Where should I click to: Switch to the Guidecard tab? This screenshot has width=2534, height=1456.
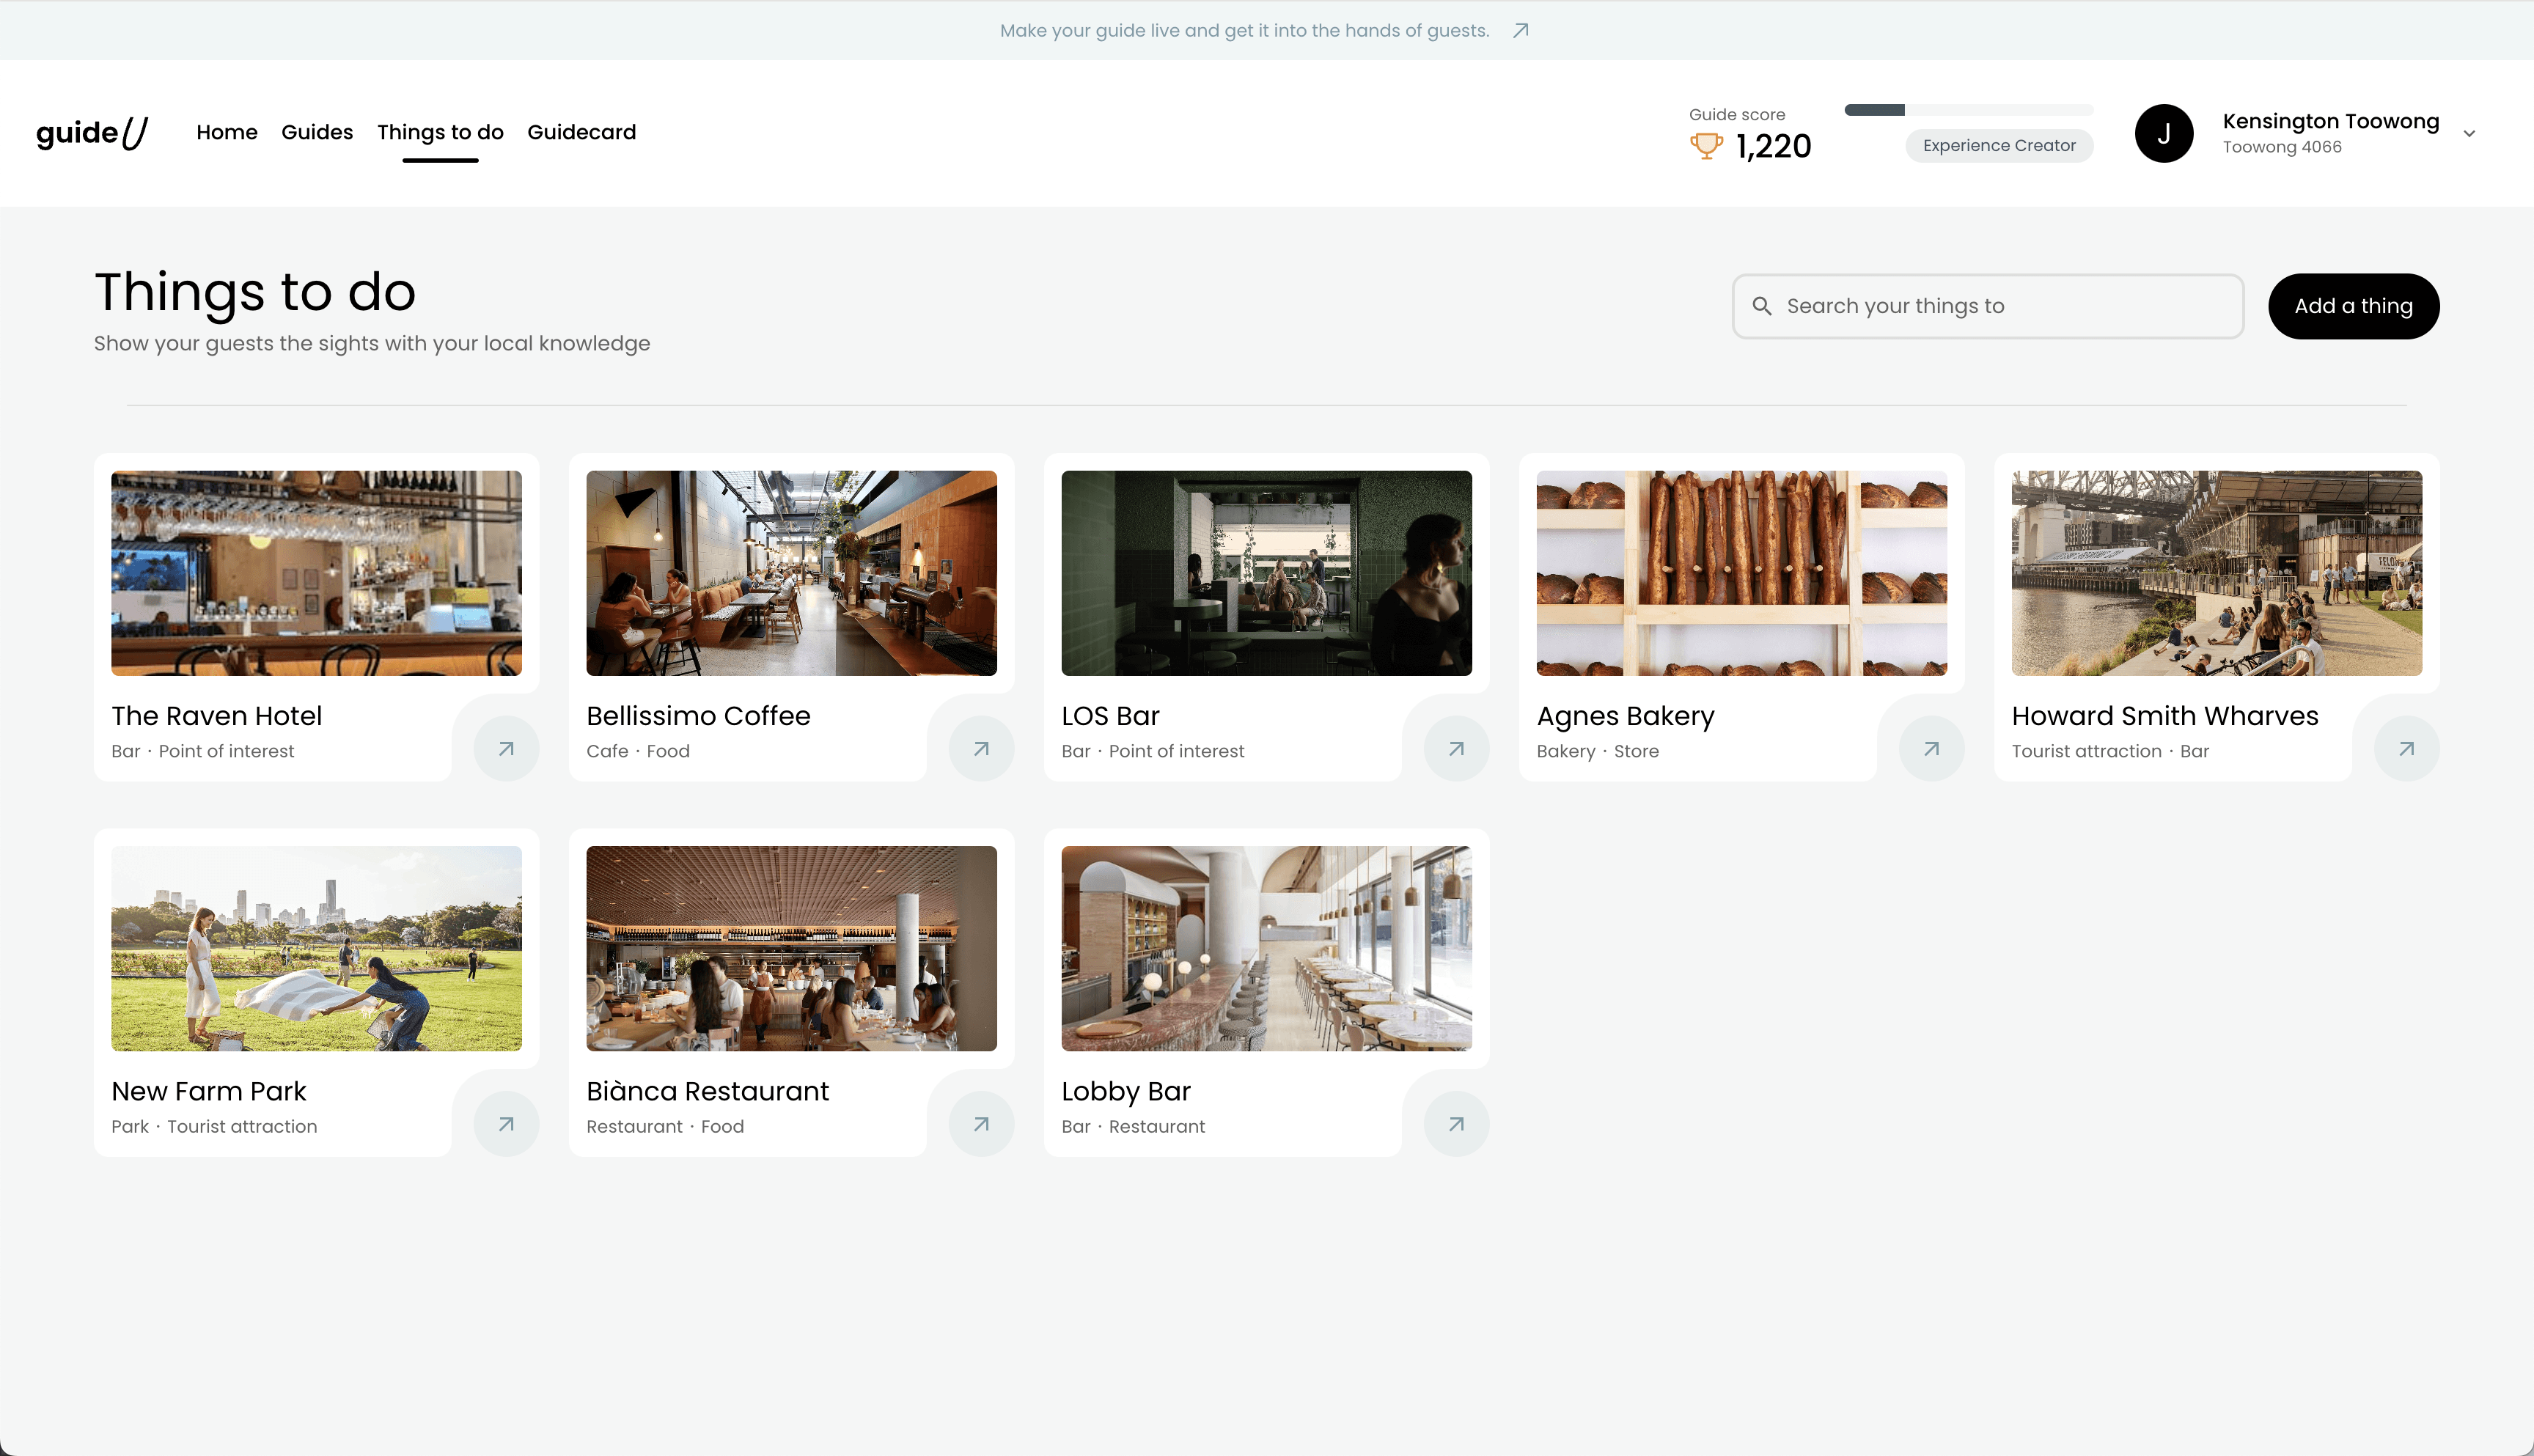click(x=581, y=132)
